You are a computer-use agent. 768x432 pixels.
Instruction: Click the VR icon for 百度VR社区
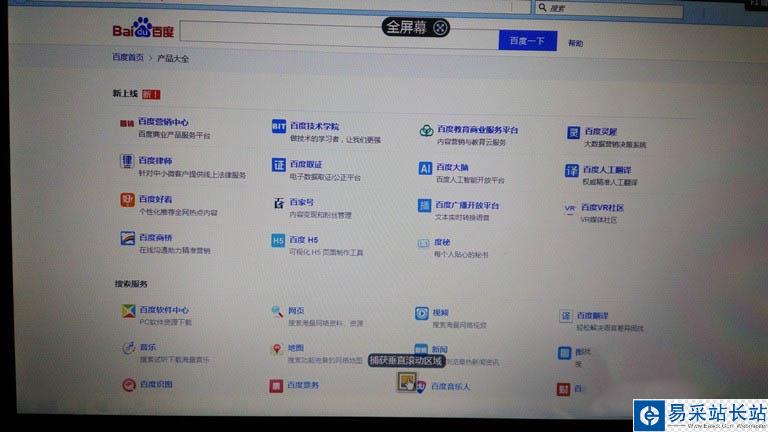click(570, 209)
